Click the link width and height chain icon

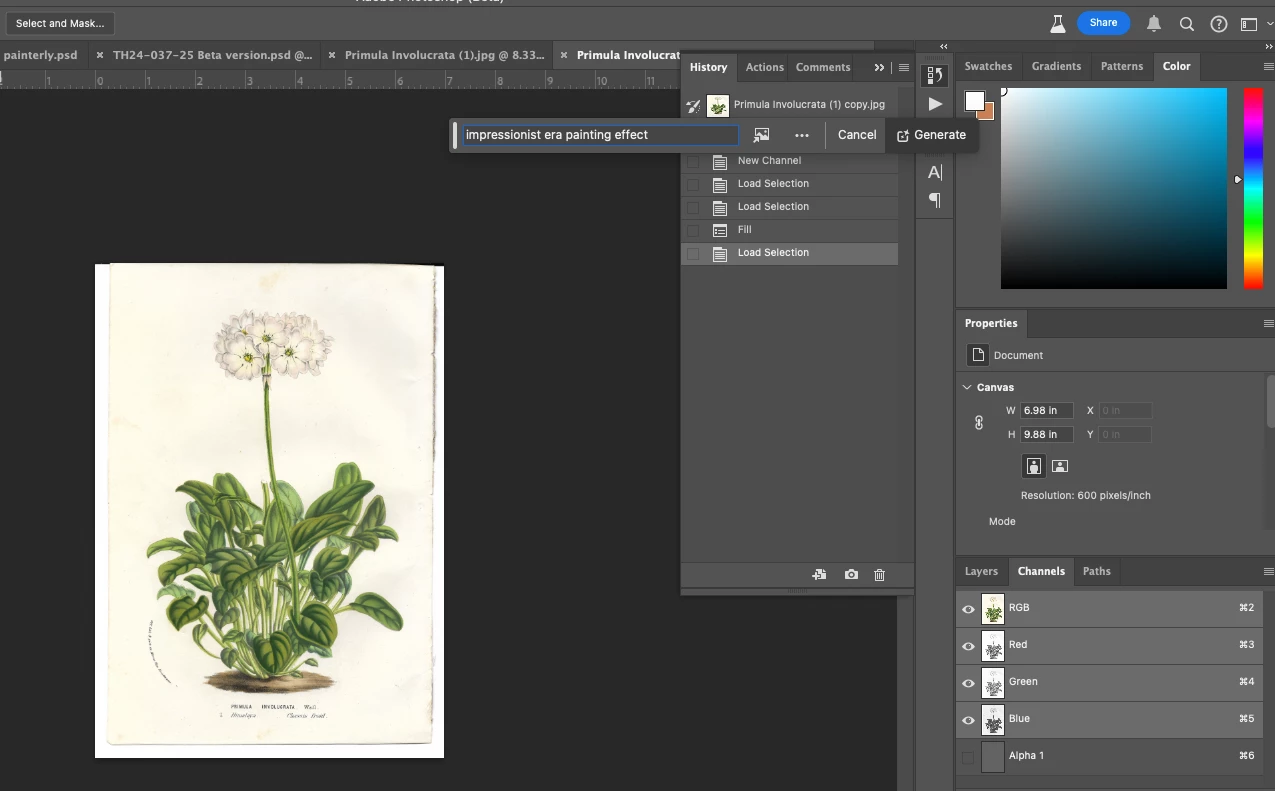(x=979, y=423)
